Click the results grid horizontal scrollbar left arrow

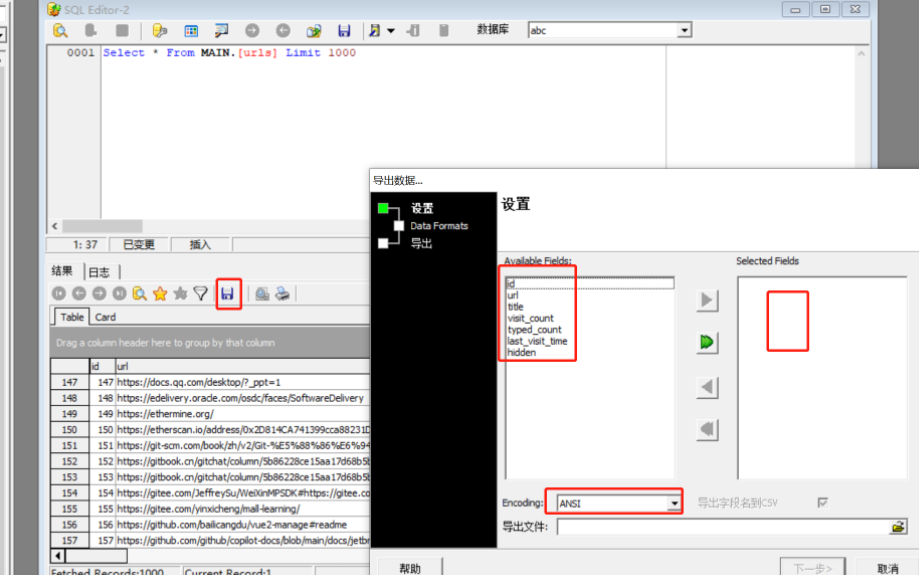(57, 555)
